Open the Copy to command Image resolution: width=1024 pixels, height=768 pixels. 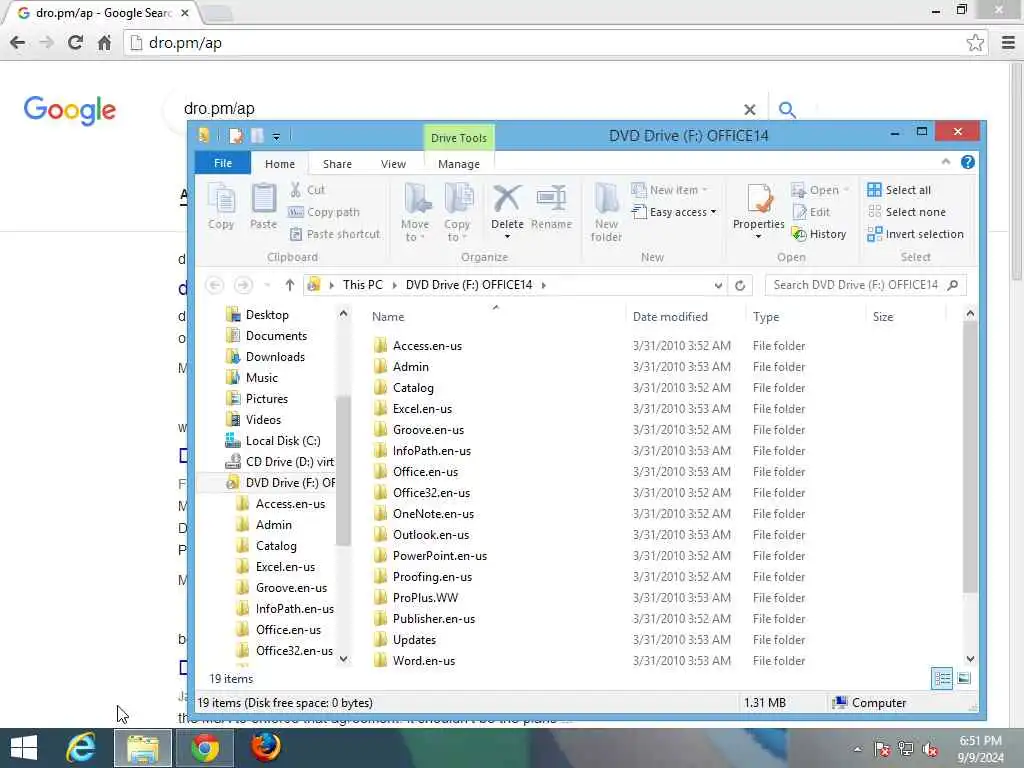(458, 212)
